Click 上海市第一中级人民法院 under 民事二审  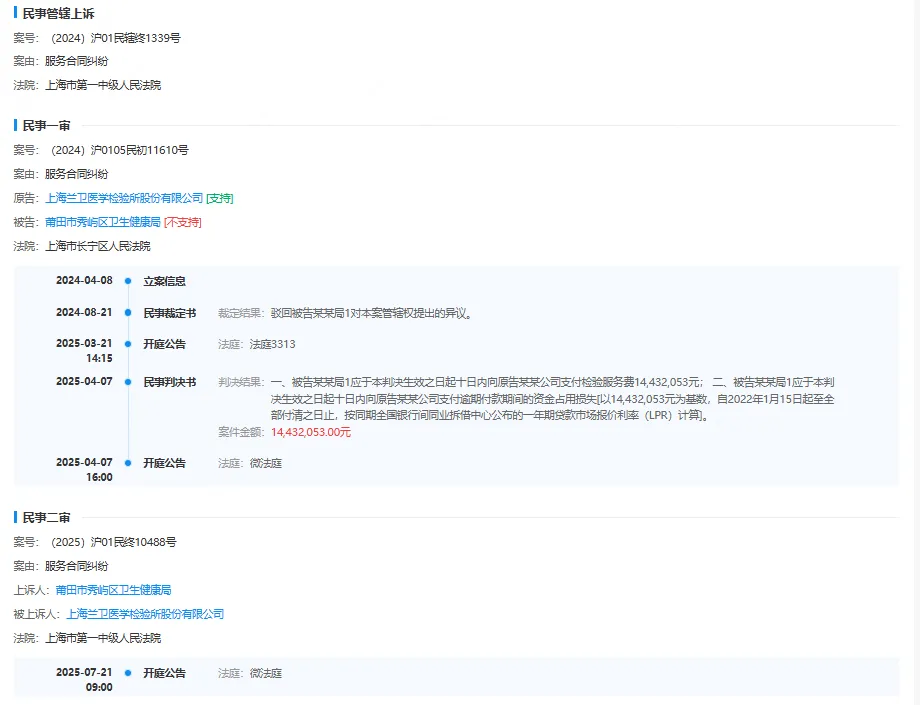coord(103,638)
